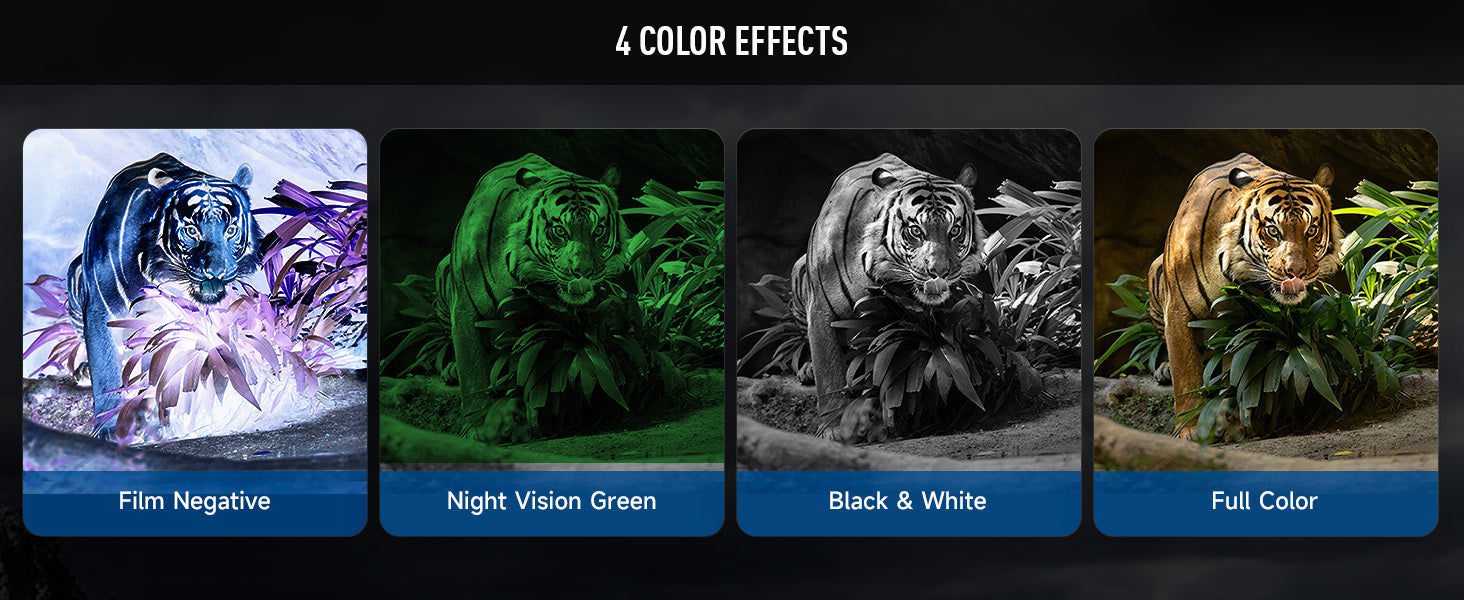1464x600 pixels.
Task: Click the Full Color label
Action: pyautogui.click(x=1265, y=501)
